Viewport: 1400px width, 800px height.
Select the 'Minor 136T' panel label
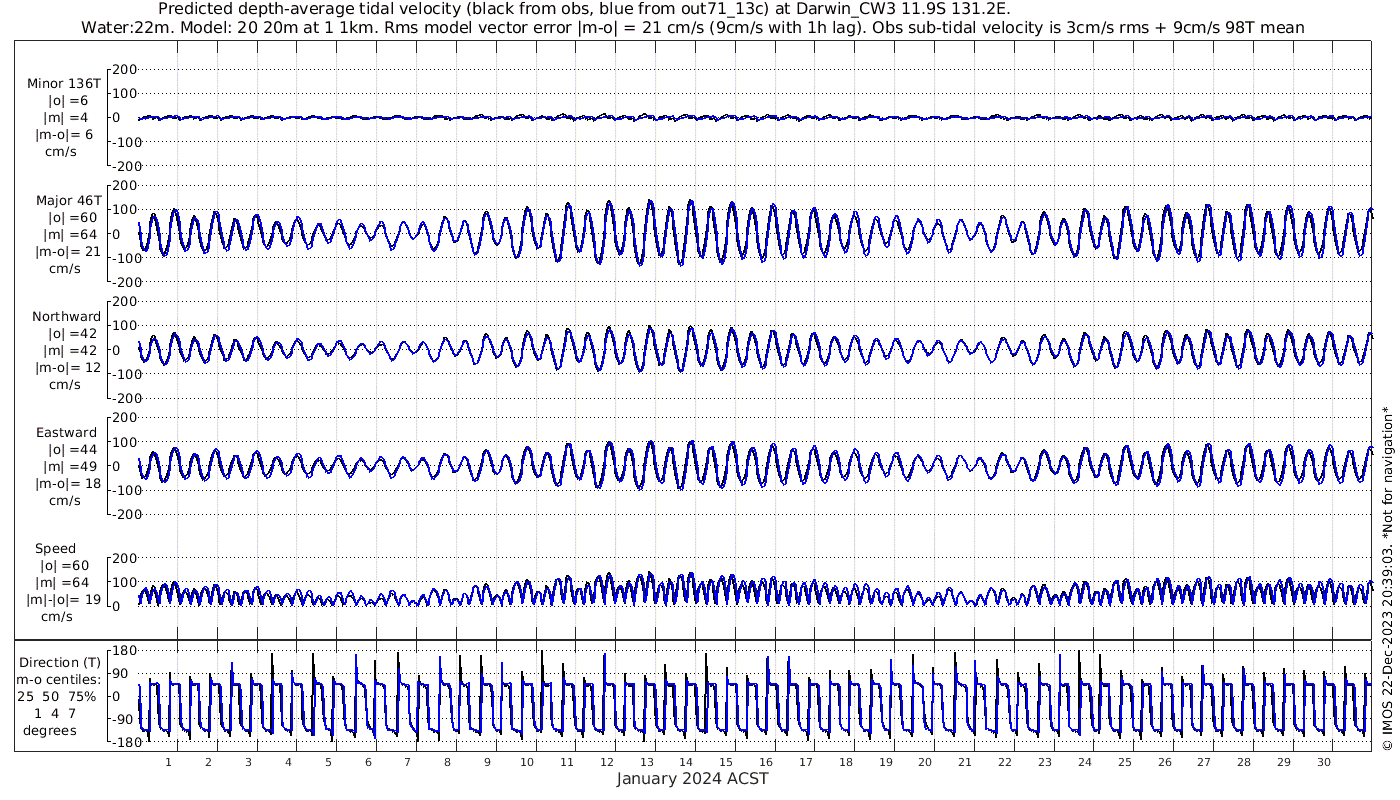64,83
